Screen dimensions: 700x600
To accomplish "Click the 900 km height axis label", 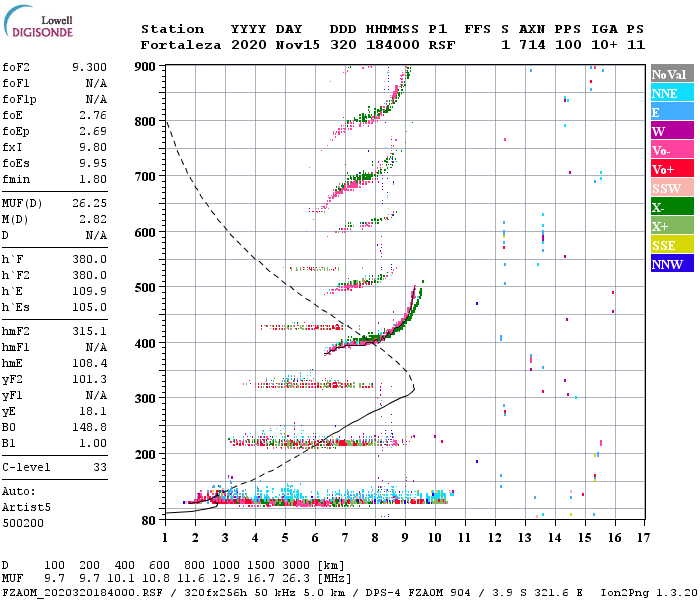I will pyautogui.click(x=145, y=67).
